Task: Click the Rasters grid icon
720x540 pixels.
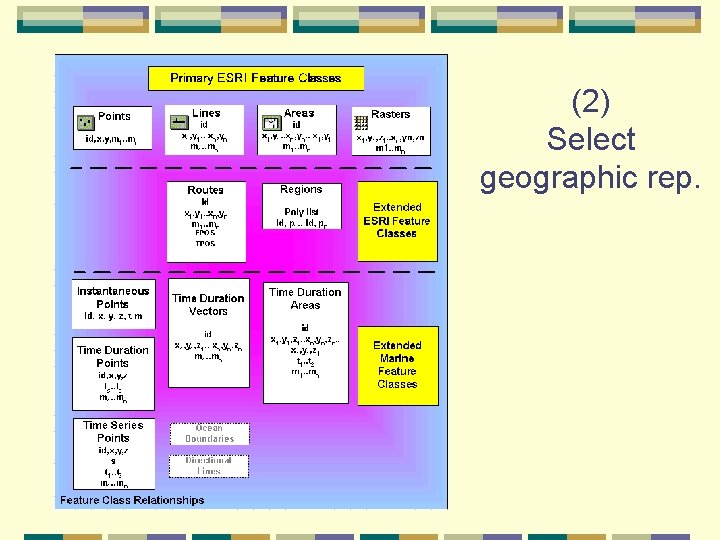Action: click(361, 123)
